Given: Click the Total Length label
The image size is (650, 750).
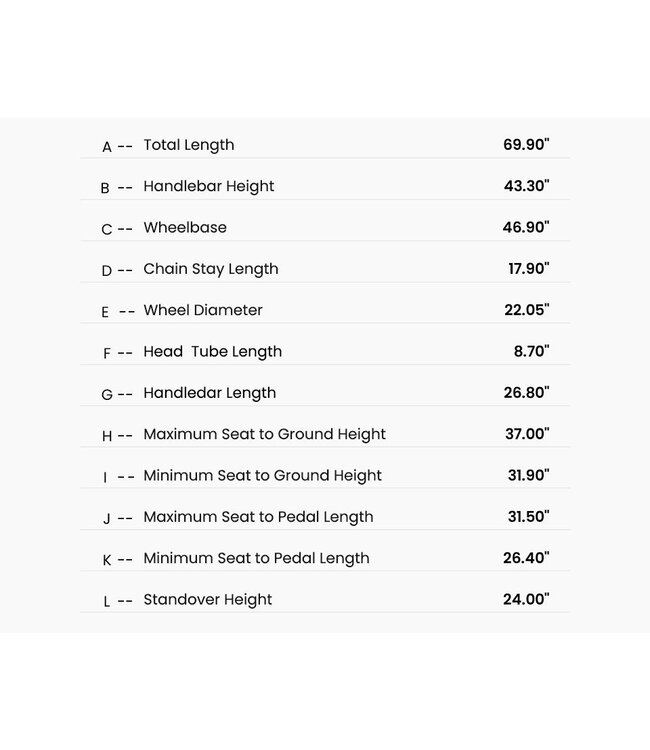Looking at the screenshot, I should (x=188, y=145).
